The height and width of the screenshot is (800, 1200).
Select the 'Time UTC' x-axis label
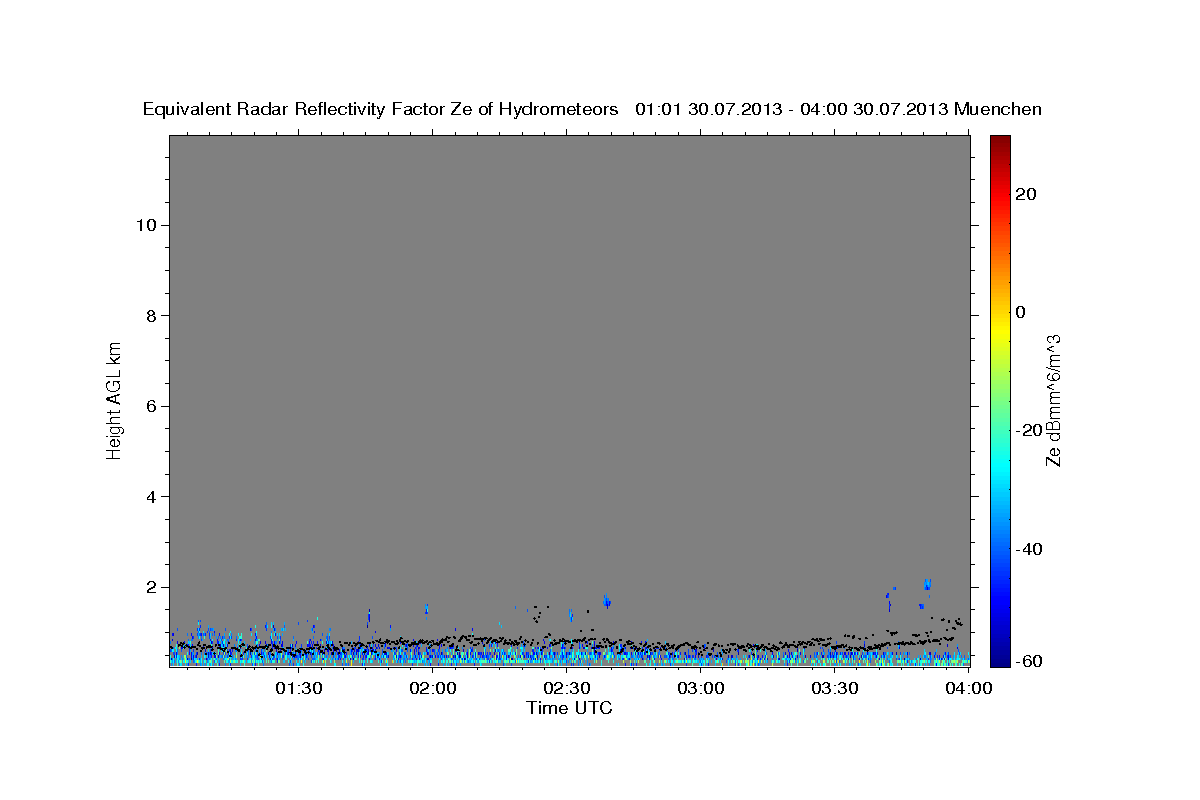tap(569, 708)
